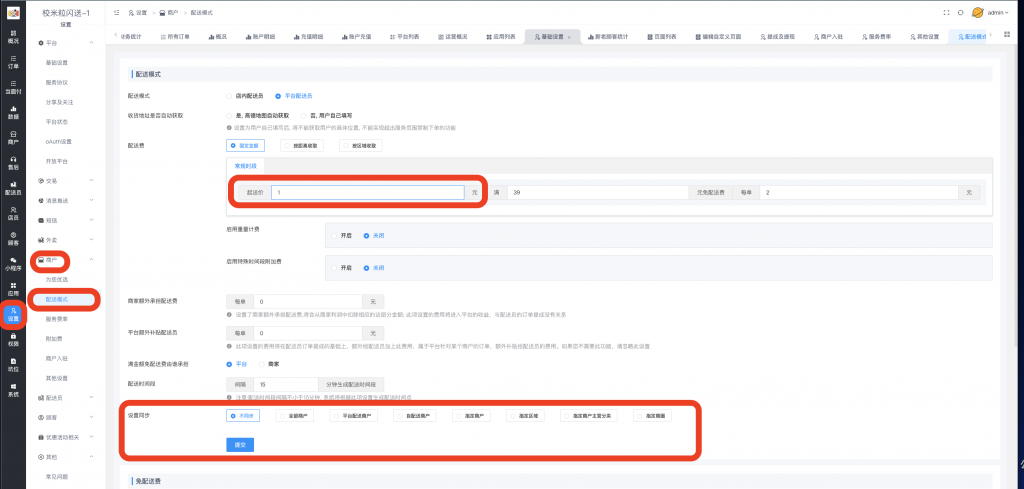Screen dimensions: 1024x489
Task: Choose 是, 高德地图自动获取 radio option
Action: coord(229,116)
